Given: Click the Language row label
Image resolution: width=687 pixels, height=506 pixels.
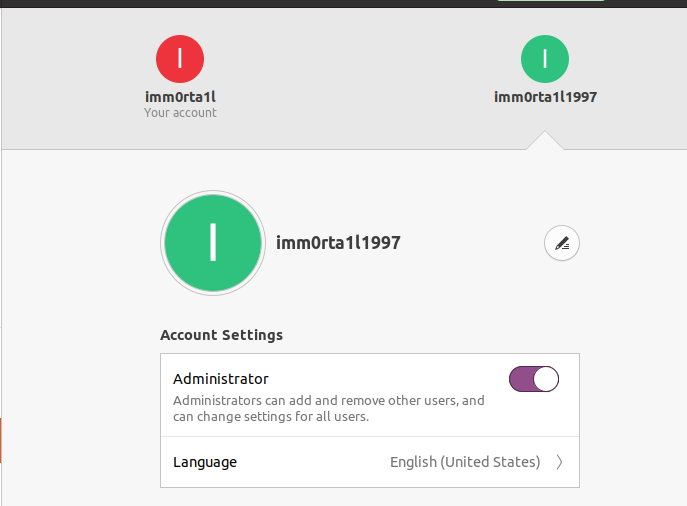Looking at the screenshot, I should (205, 462).
